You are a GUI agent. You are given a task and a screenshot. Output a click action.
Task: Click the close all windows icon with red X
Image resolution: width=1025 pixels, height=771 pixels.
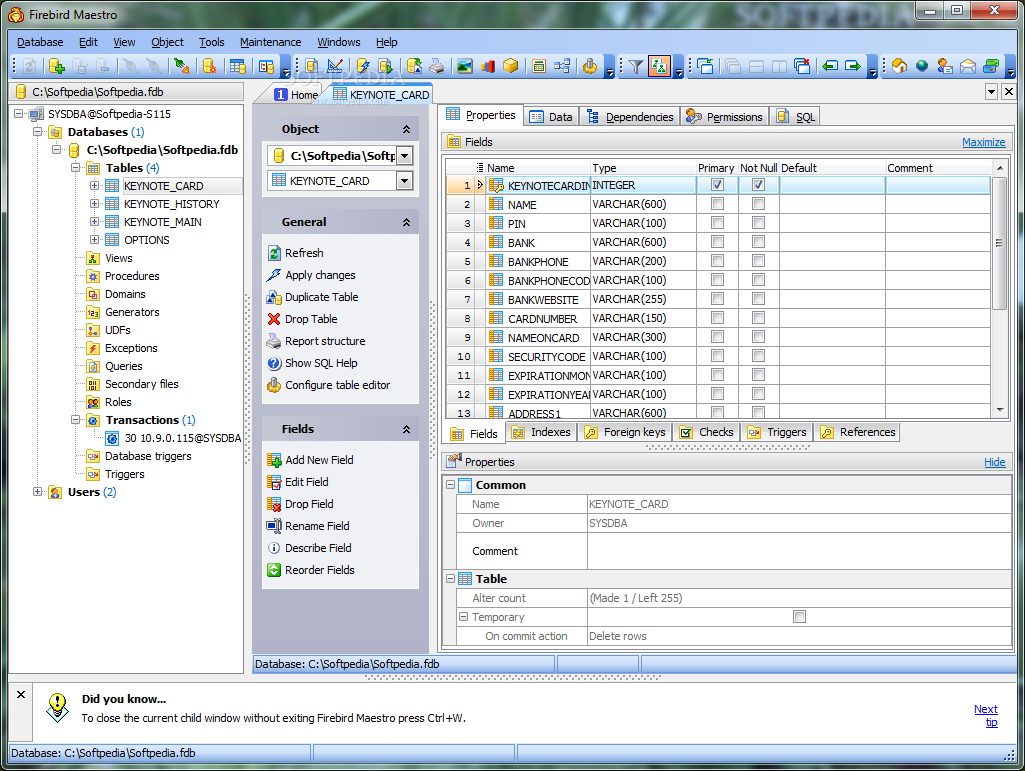802,66
